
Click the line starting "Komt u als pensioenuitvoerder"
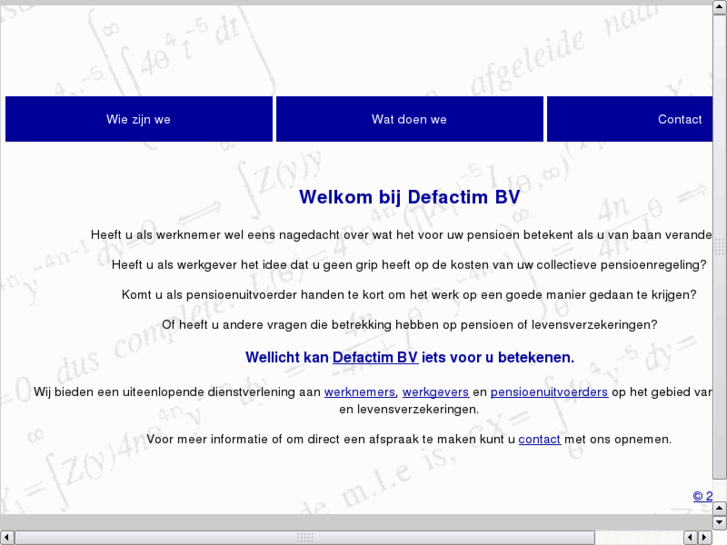click(x=409, y=295)
